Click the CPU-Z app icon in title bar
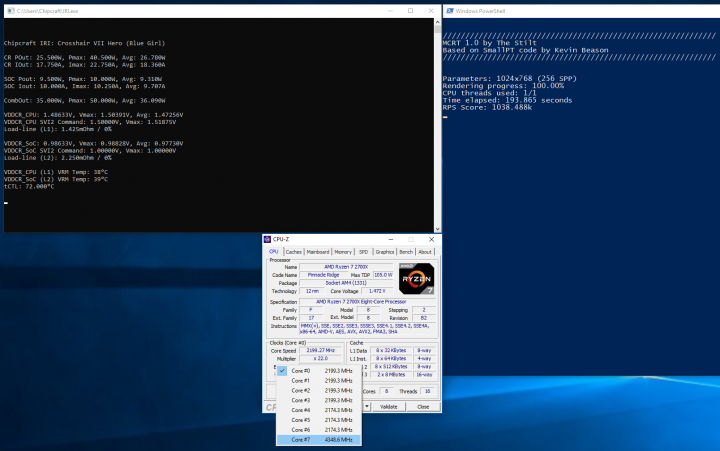The height and width of the screenshot is (451, 720). (267, 239)
